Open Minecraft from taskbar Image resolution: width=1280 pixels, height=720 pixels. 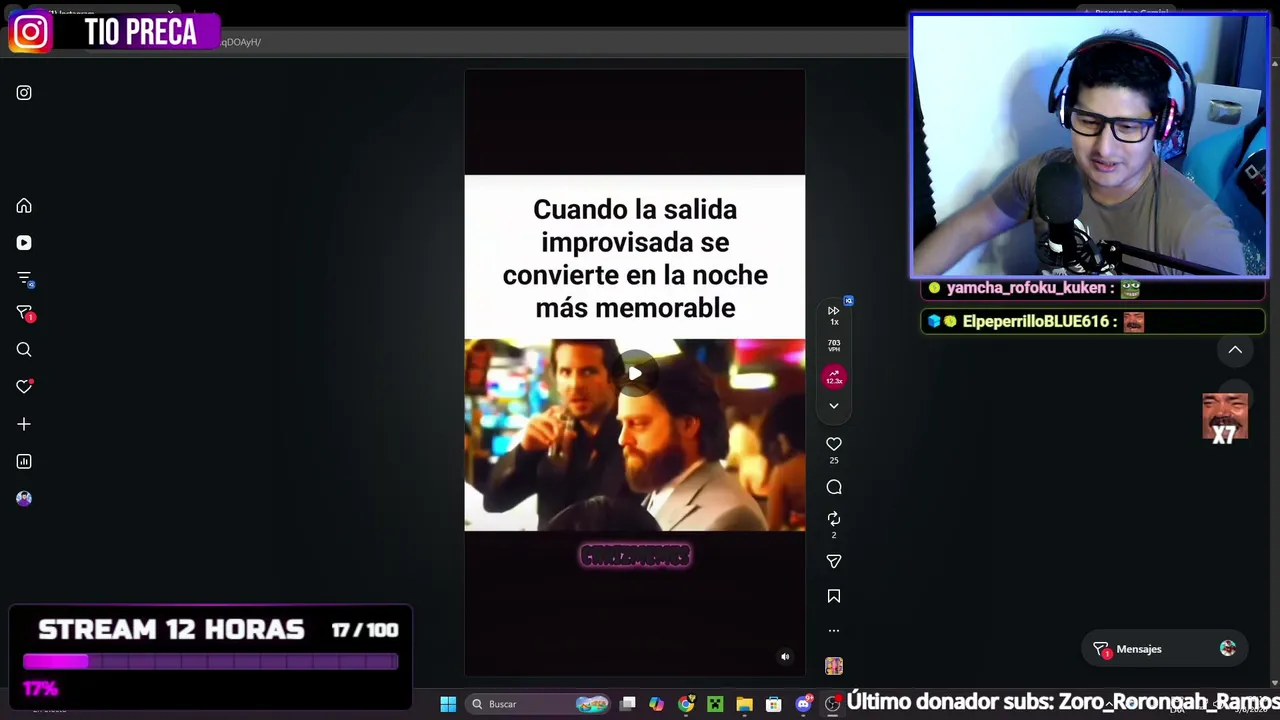click(x=715, y=704)
